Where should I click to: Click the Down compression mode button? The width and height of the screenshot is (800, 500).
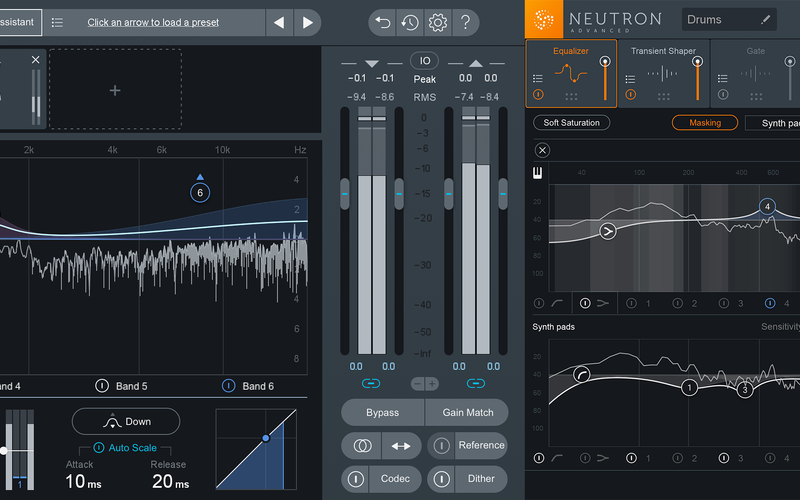click(126, 421)
